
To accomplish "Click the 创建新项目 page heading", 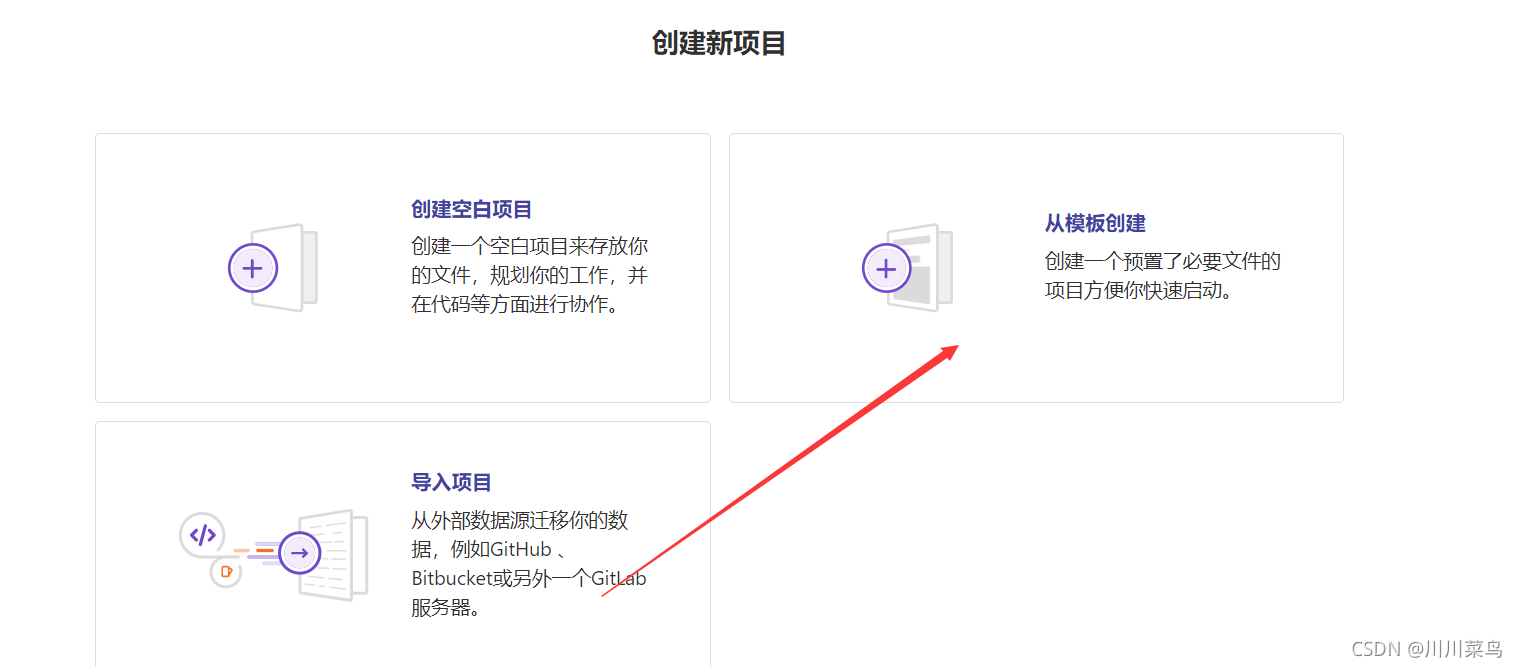I will coord(718,44).
